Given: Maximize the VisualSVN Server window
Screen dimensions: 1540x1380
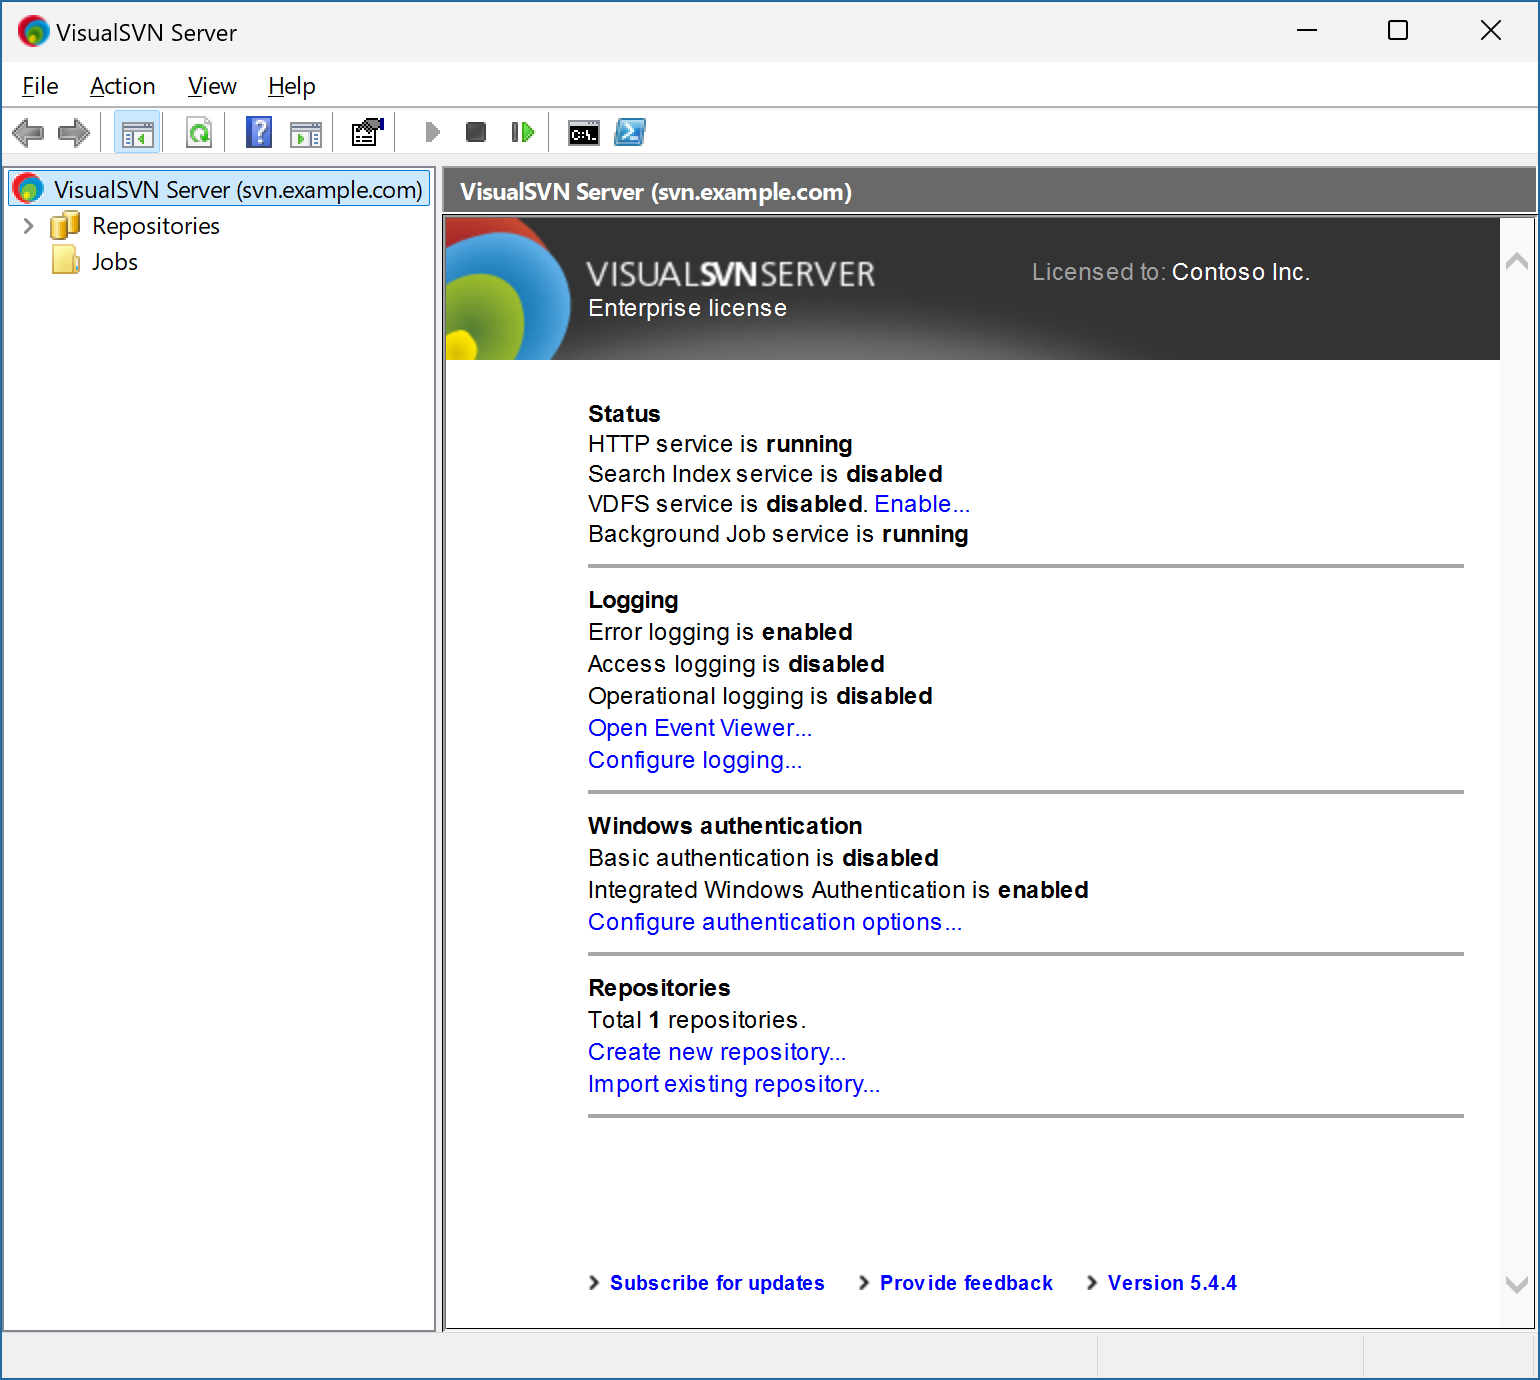Looking at the screenshot, I should point(1398,31).
